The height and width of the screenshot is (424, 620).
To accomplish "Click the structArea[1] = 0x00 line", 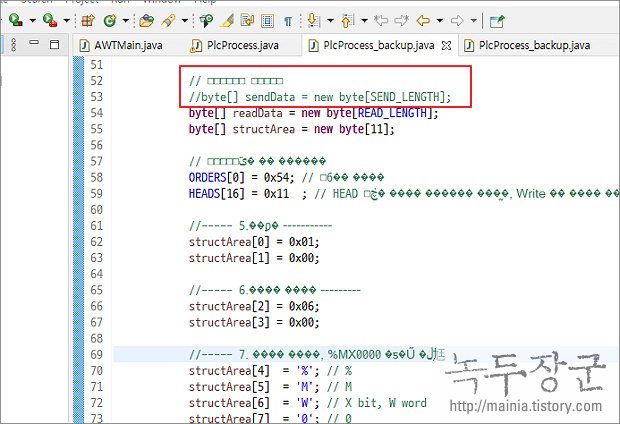I will [254, 258].
